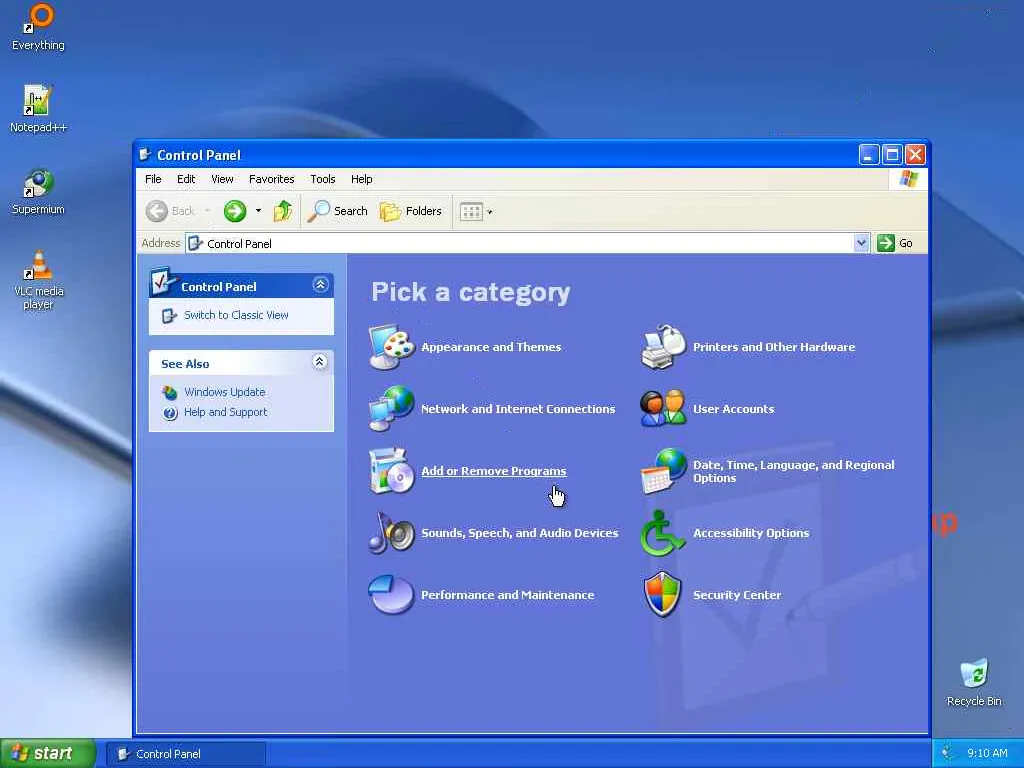The width and height of the screenshot is (1024, 768).
Task: Open the Forward button history dropdown arrow
Action: click(x=259, y=211)
